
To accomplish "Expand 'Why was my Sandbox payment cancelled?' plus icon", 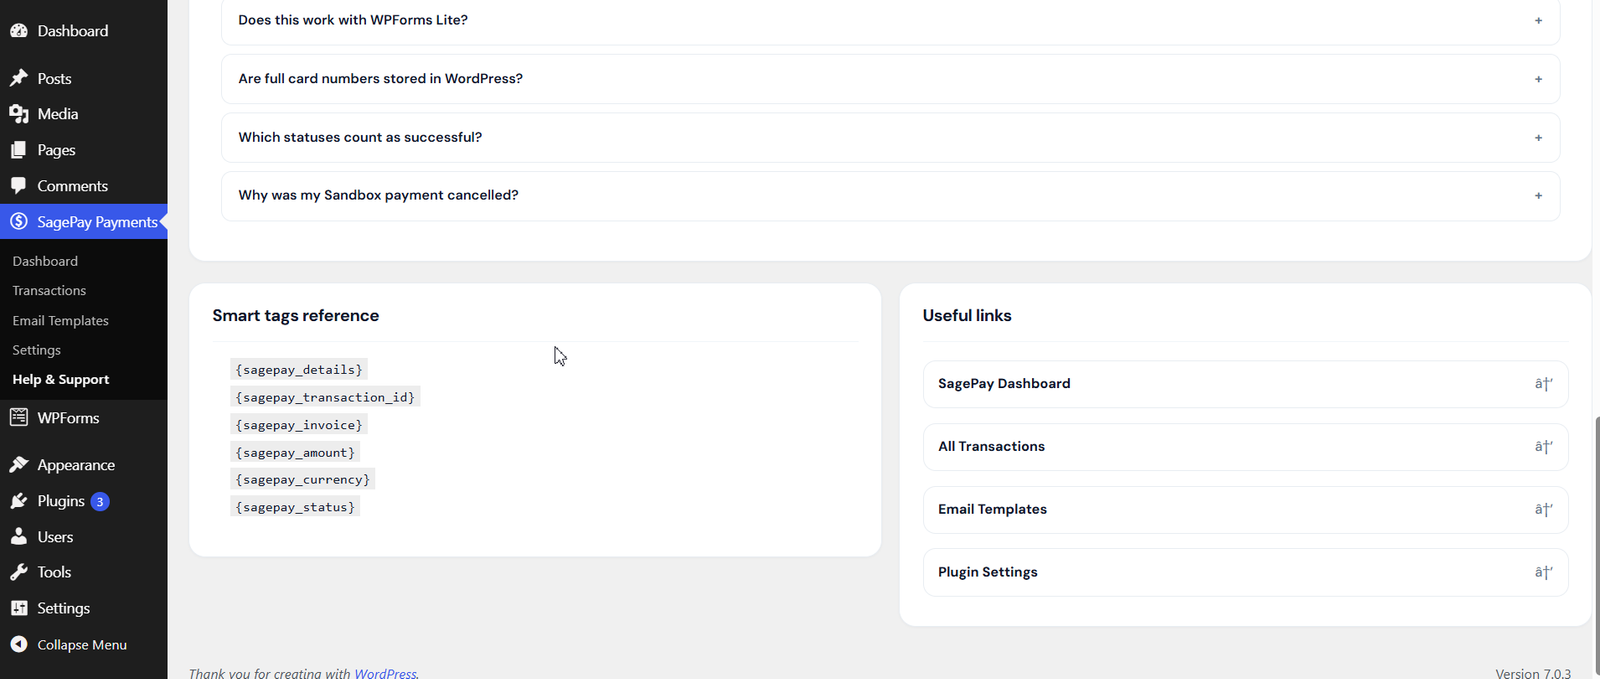I will 1538,196.
